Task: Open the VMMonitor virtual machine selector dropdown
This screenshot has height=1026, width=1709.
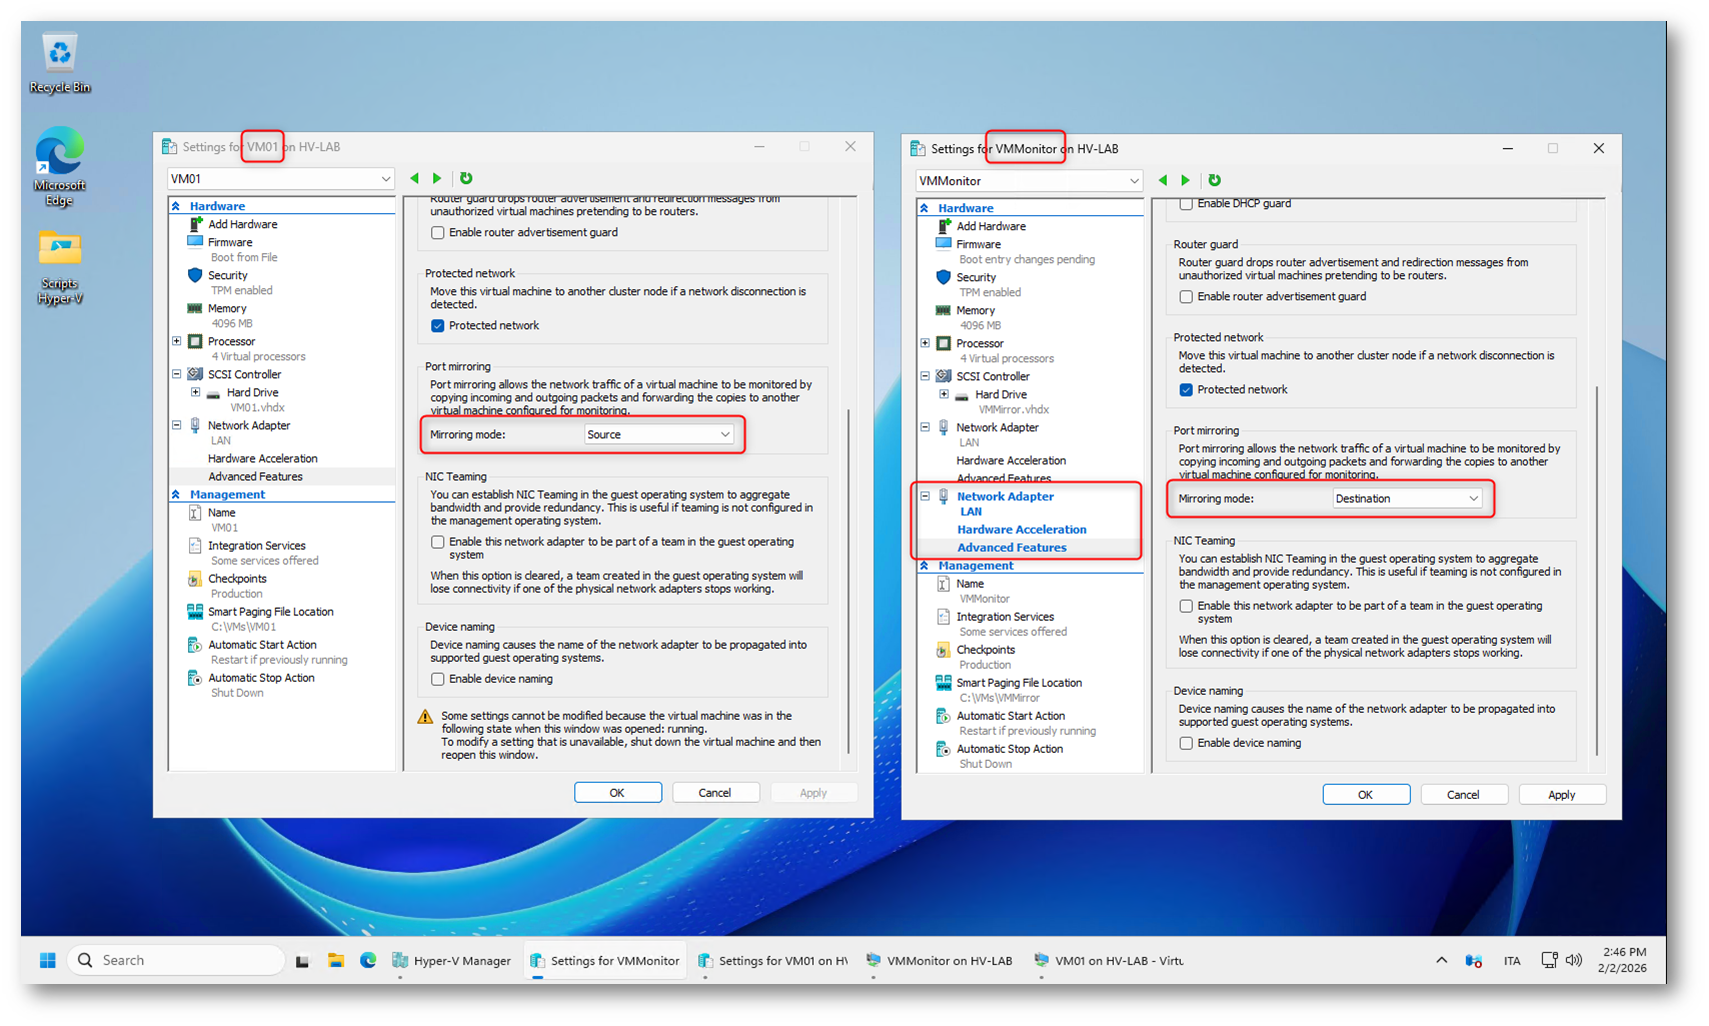Action: coord(1029,181)
